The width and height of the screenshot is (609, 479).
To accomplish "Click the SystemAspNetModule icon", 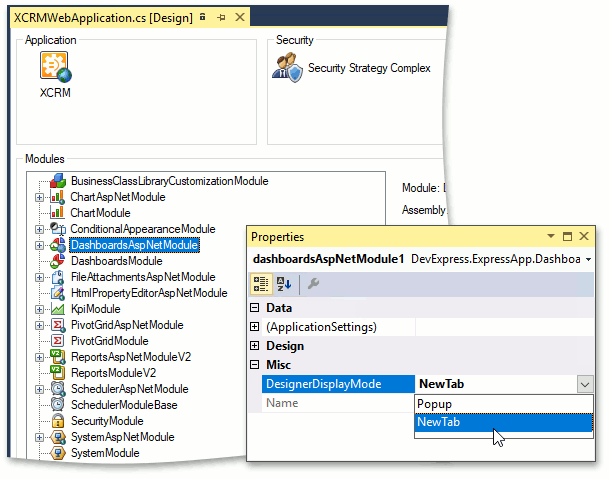I will tap(58, 437).
